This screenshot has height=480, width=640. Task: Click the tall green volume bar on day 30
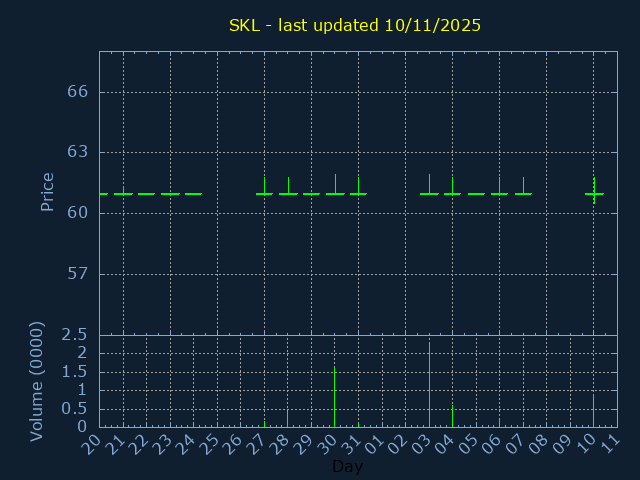(x=334, y=397)
